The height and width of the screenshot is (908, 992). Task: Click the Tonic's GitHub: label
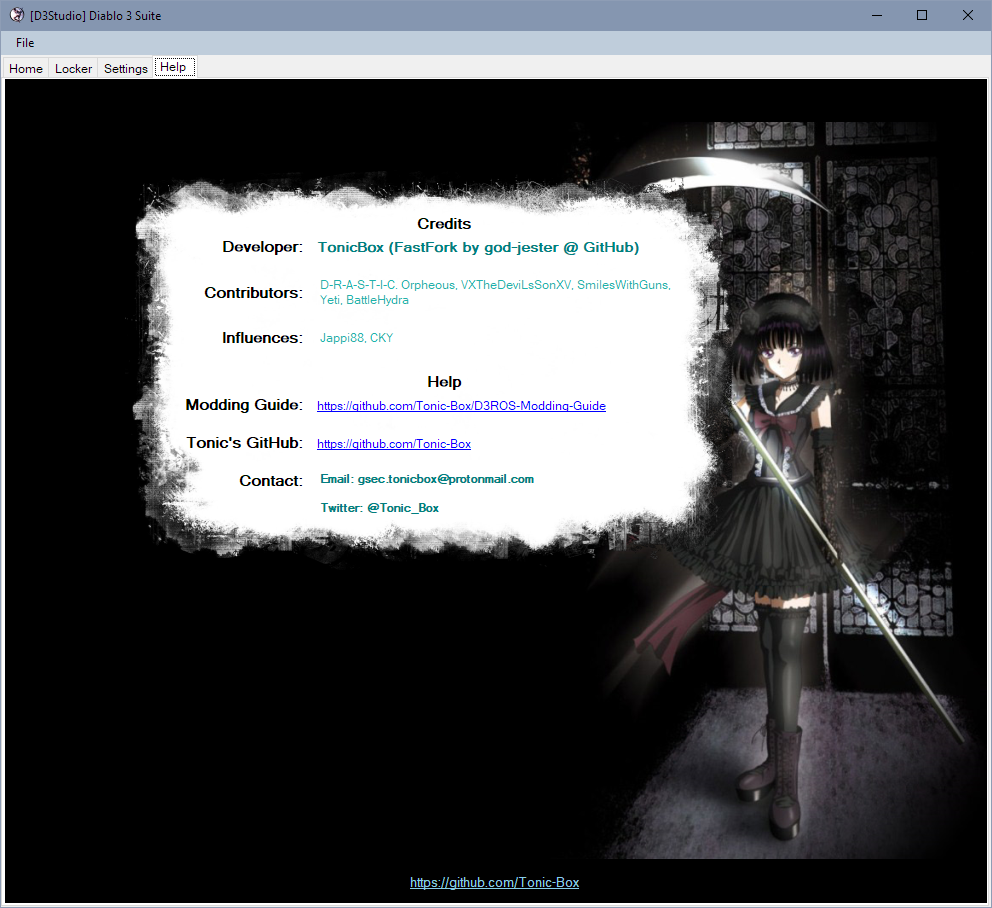point(245,443)
